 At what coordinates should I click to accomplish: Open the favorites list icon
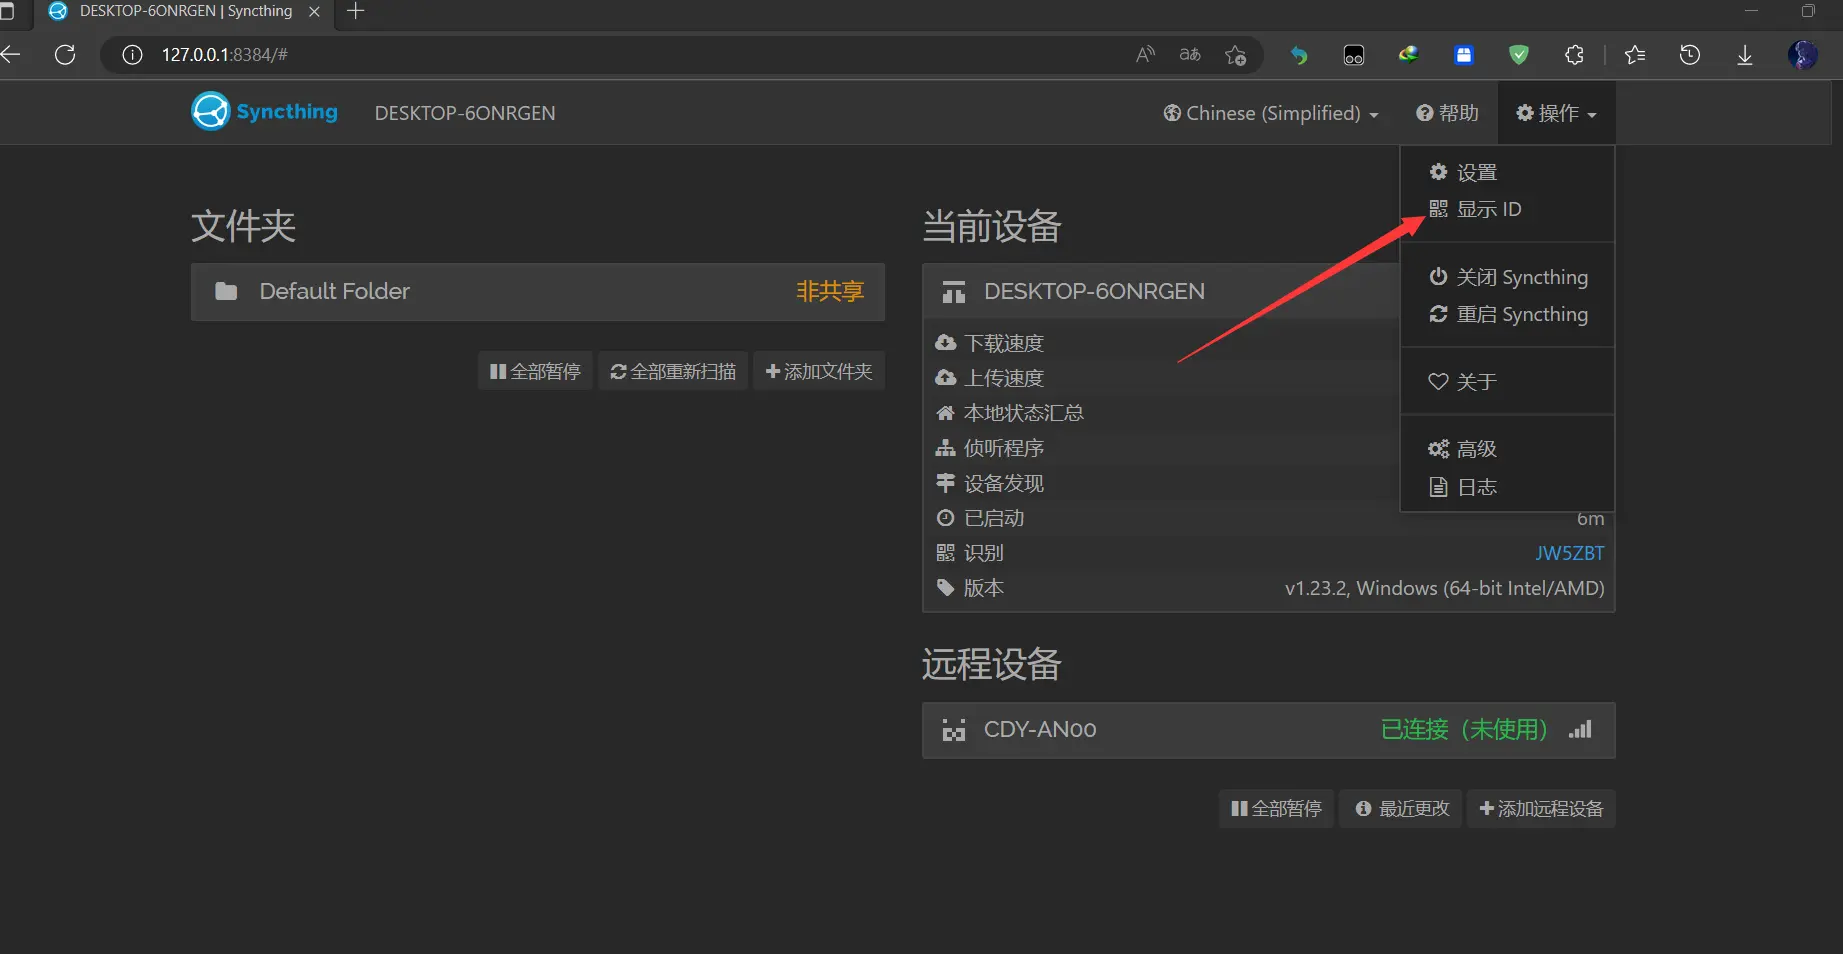1635,55
